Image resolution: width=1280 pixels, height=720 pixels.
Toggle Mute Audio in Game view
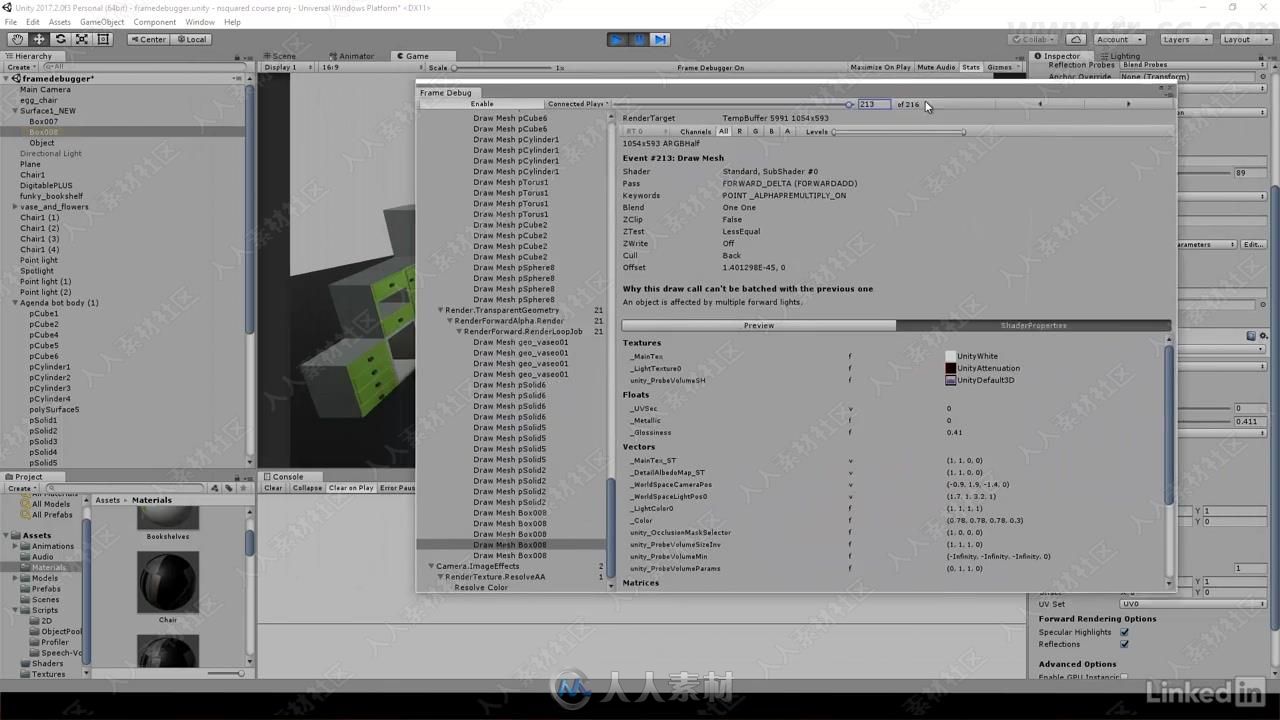pos(936,67)
